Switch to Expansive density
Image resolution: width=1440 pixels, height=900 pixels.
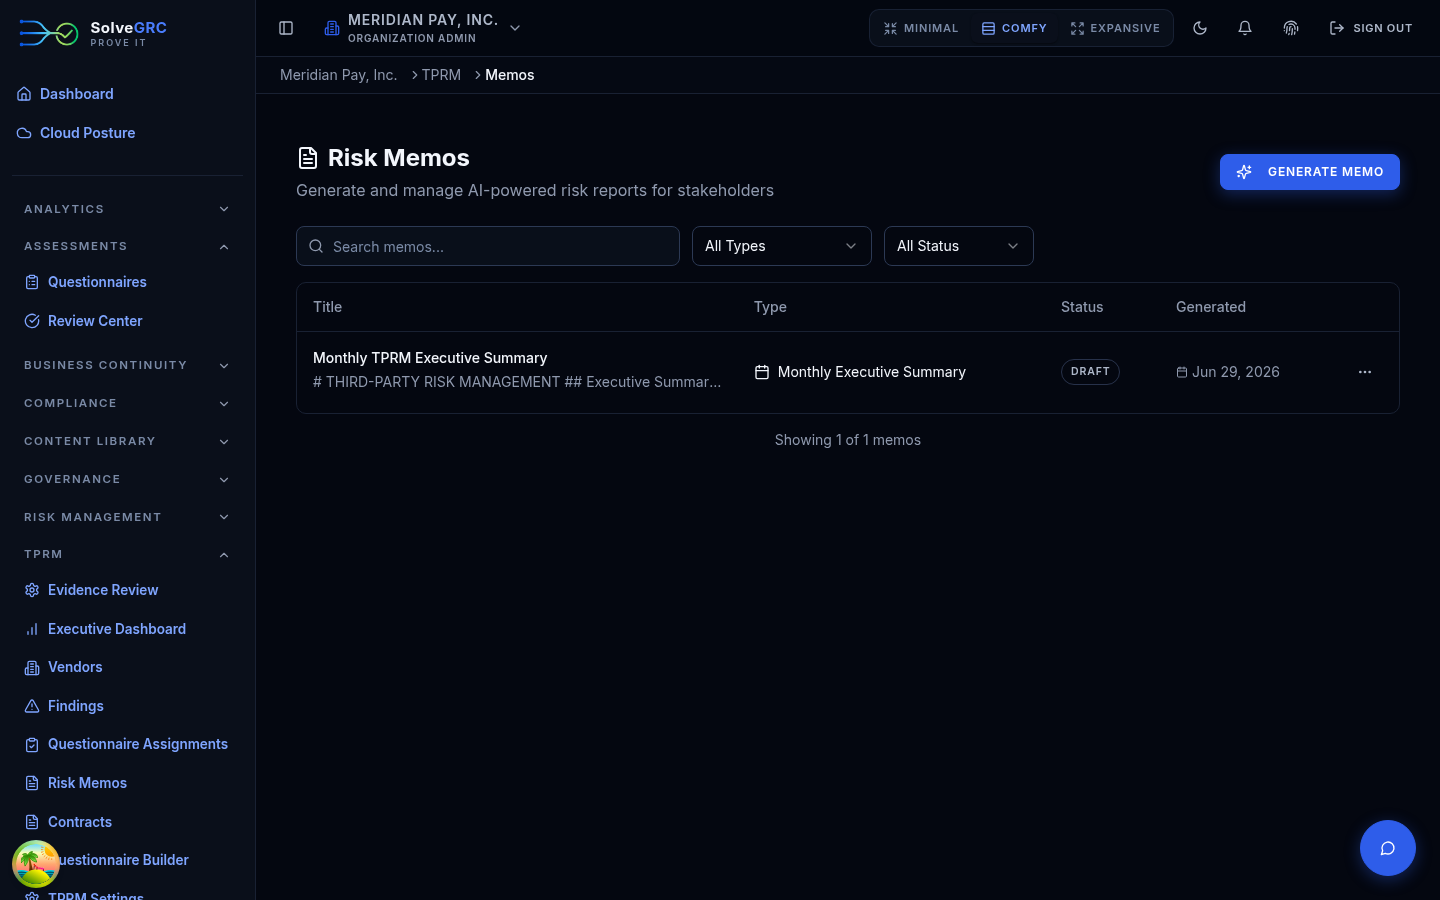(1115, 28)
